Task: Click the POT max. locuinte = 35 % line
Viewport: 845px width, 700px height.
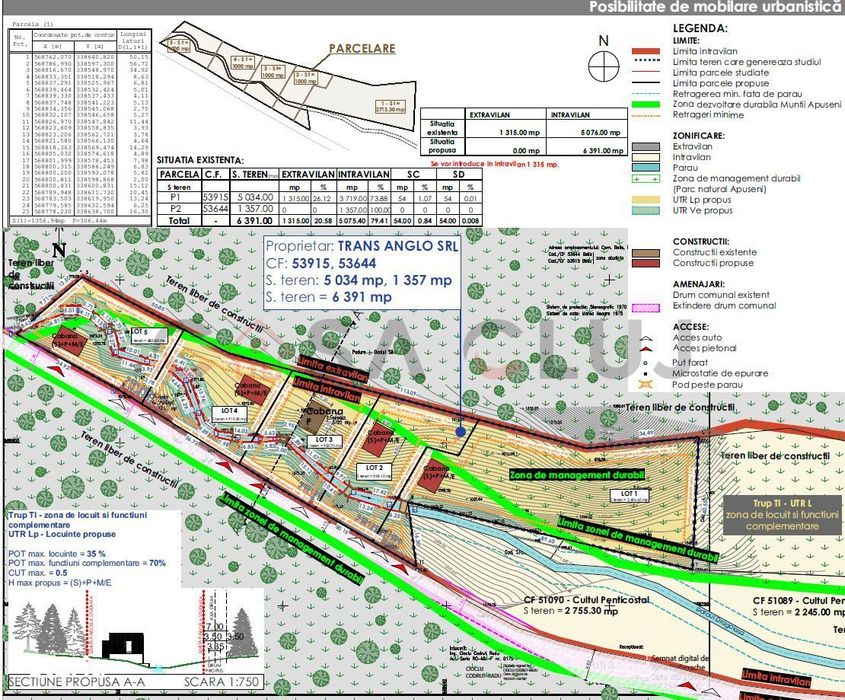Action: click(57, 553)
